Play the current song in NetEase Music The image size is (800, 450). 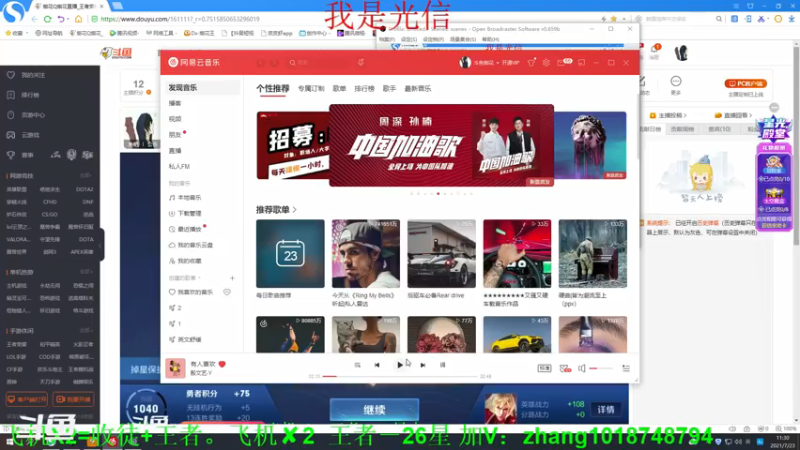399,365
